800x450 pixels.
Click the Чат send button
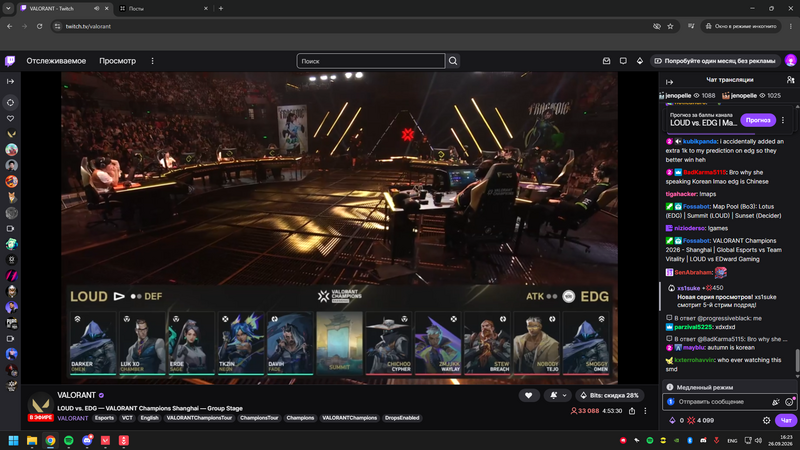tap(786, 420)
